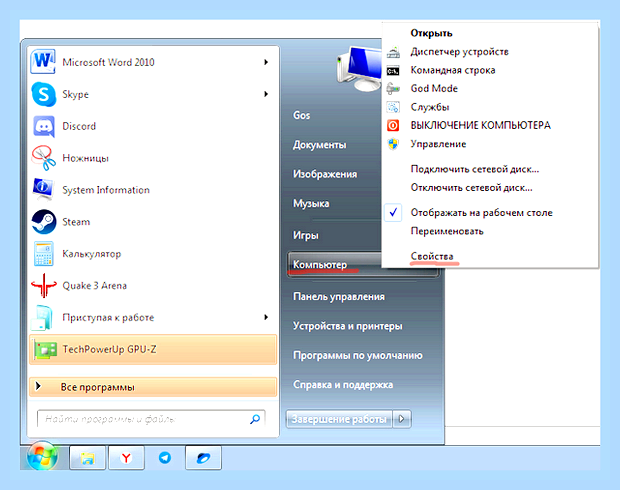The width and height of the screenshot is (620, 490).
Task: Click the Device Manager icon in context menu
Action: tap(393, 52)
